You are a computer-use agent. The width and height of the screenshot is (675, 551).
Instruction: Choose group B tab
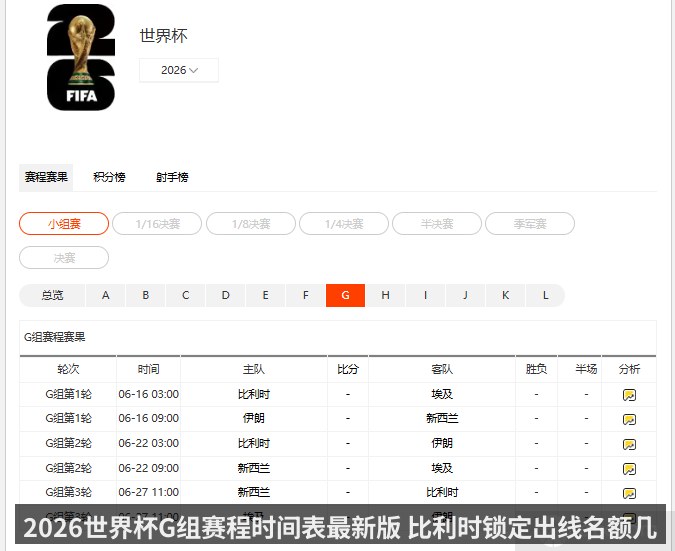pos(146,295)
